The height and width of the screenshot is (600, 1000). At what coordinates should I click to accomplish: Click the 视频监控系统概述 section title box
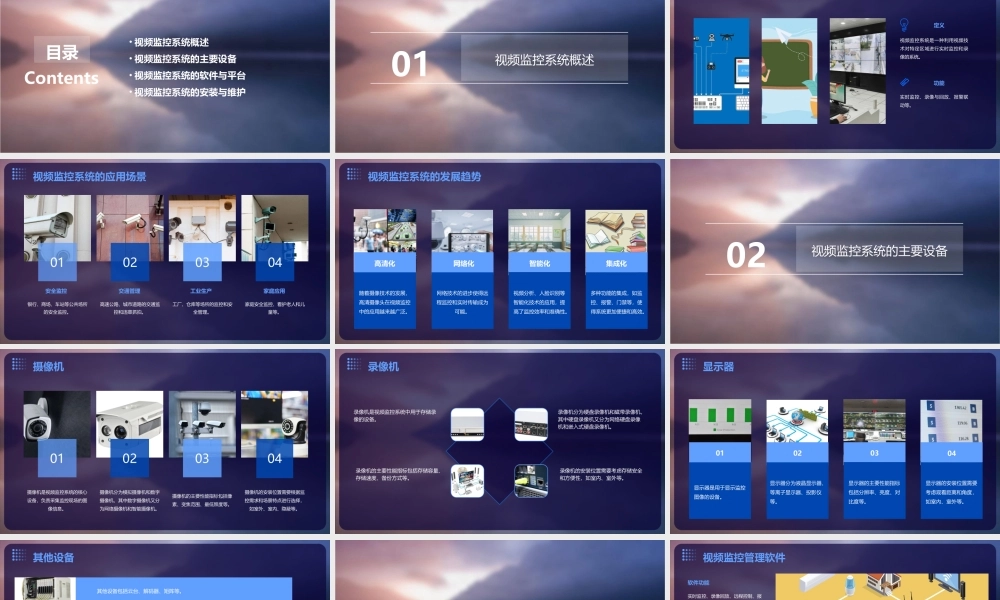click(544, 59)
